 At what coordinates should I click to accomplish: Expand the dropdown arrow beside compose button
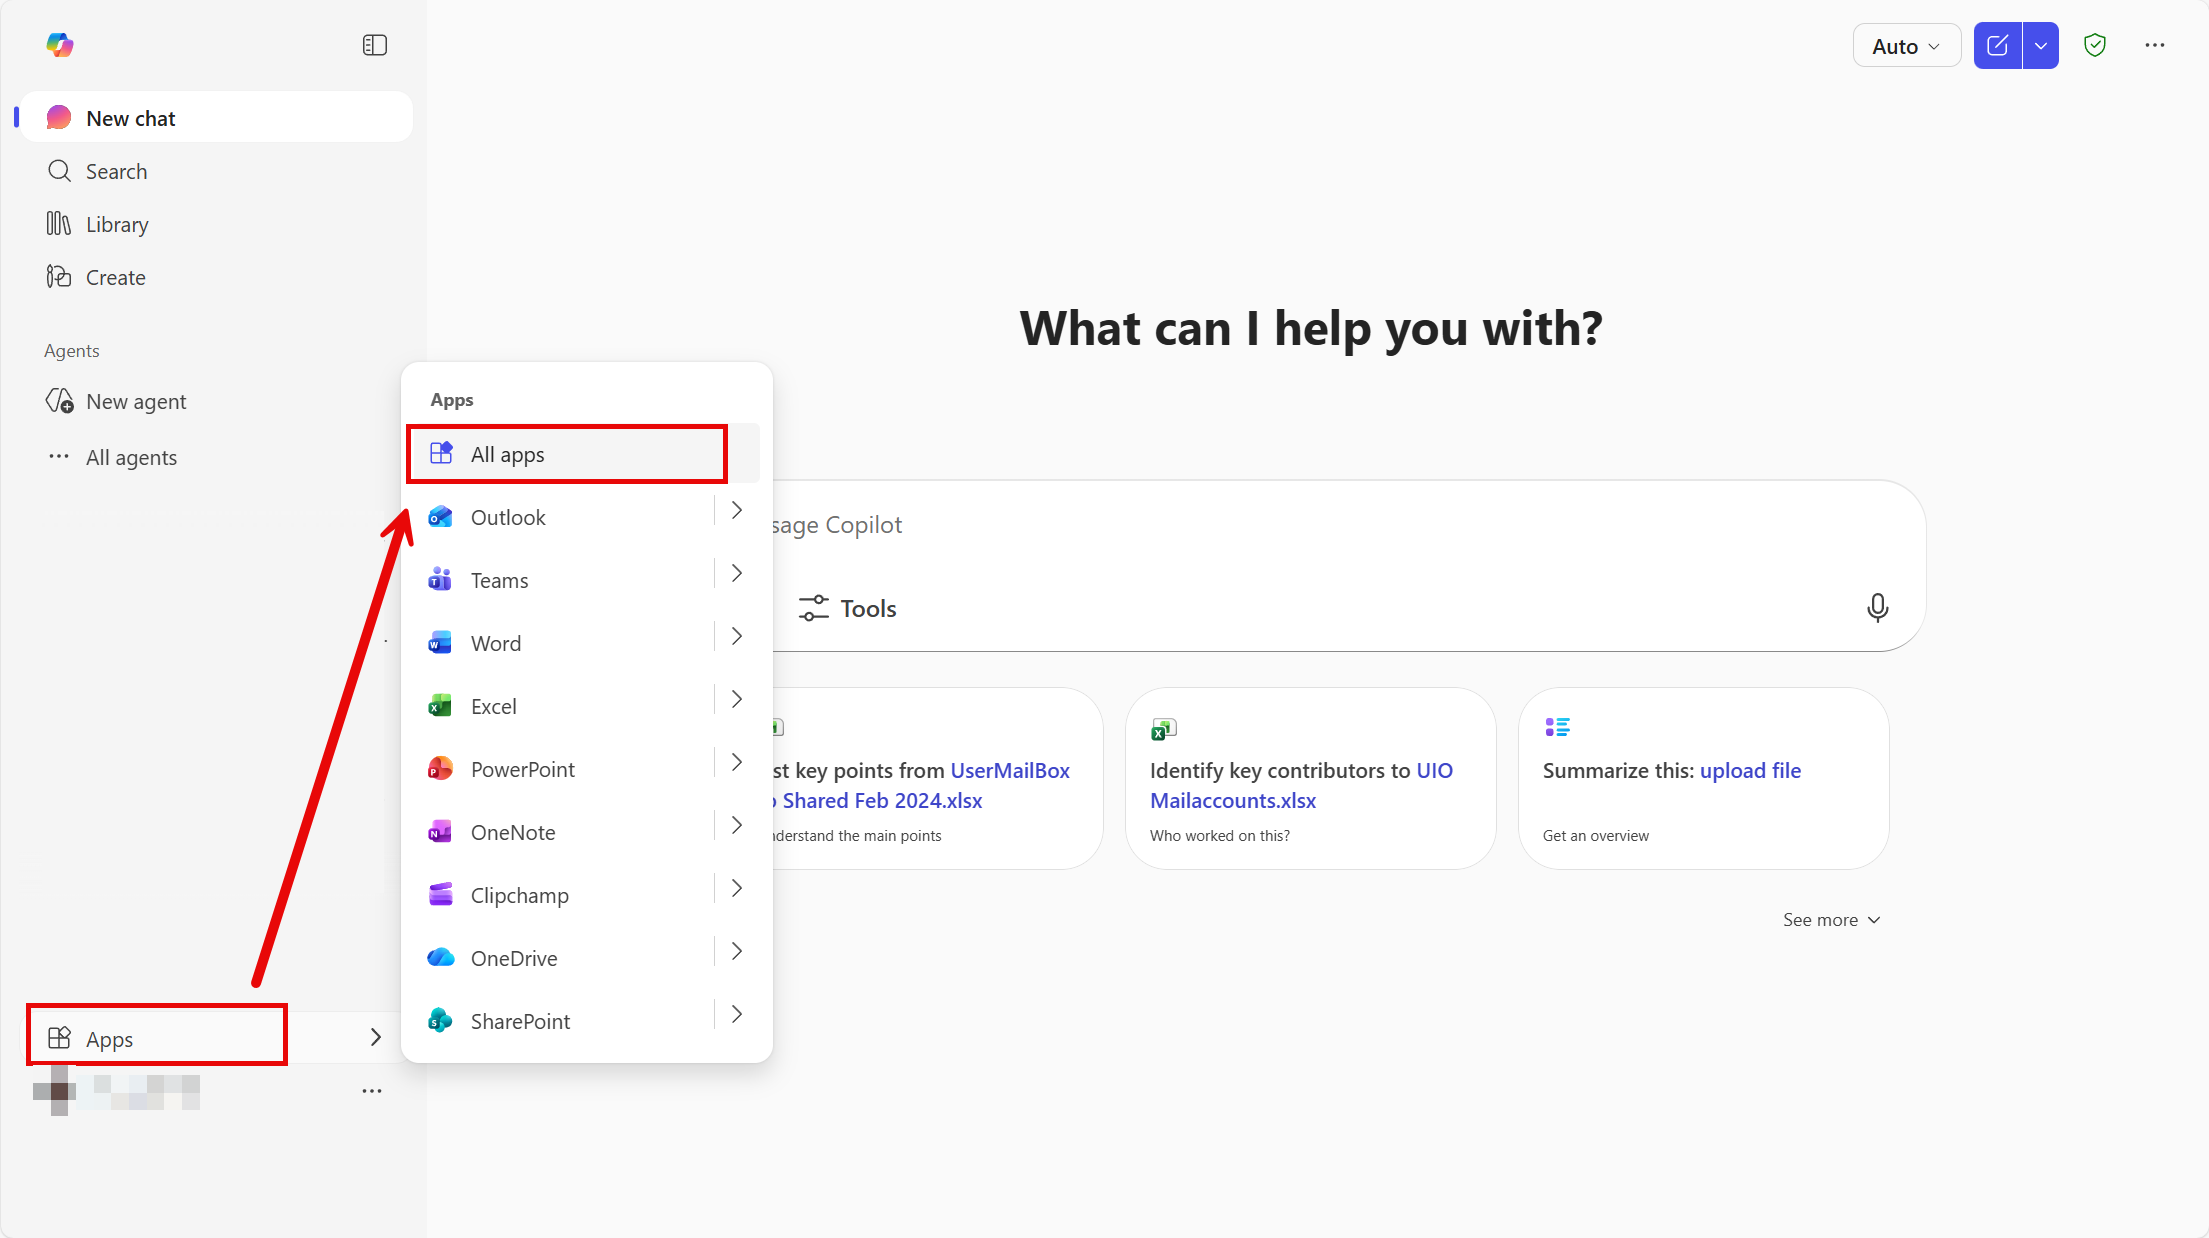point(2041,46)
